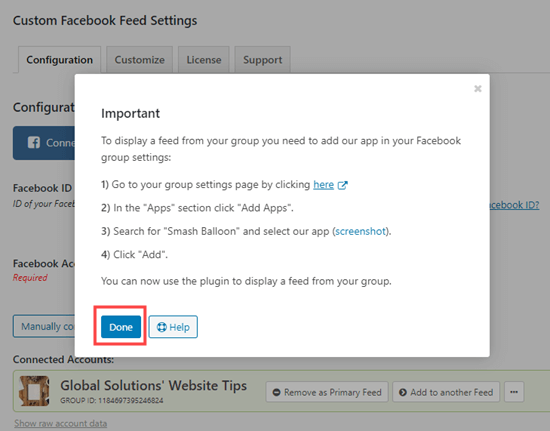The width and height of the screenshot is (550, 431).
Task: Close the Important dialog with X
Action: coord(477,89)
